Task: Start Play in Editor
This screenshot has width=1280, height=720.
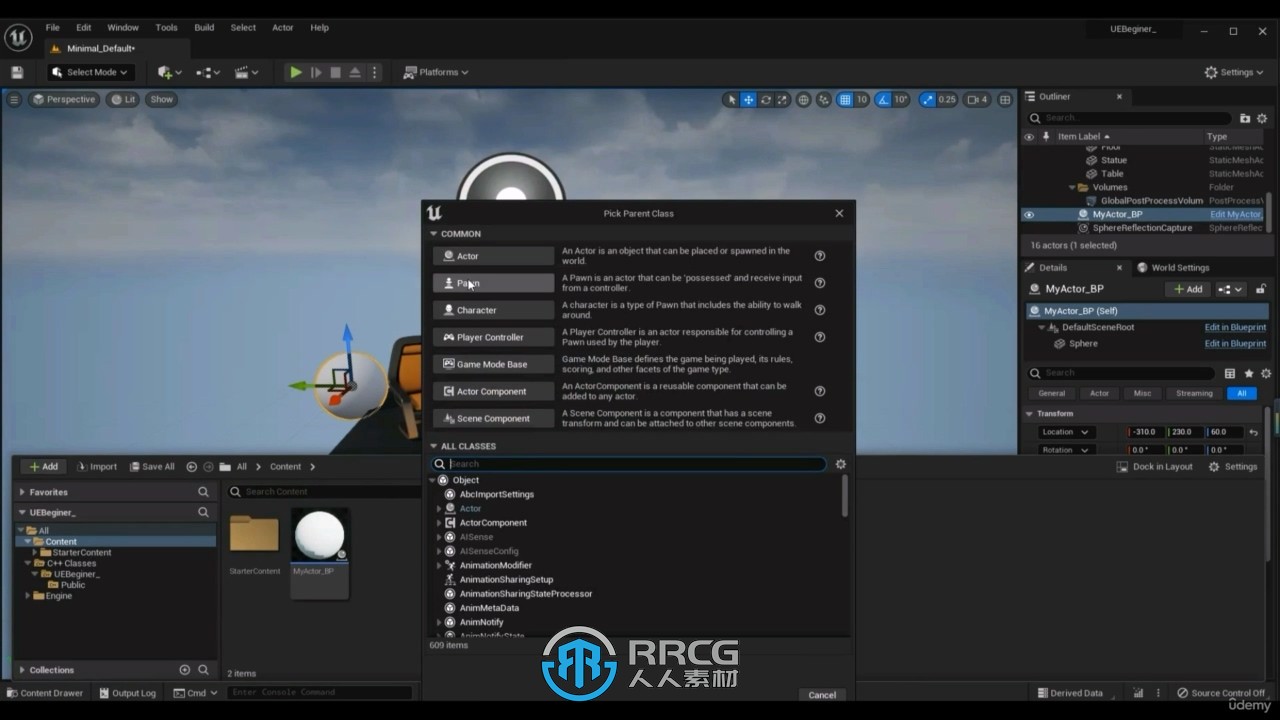Action: 296,72
